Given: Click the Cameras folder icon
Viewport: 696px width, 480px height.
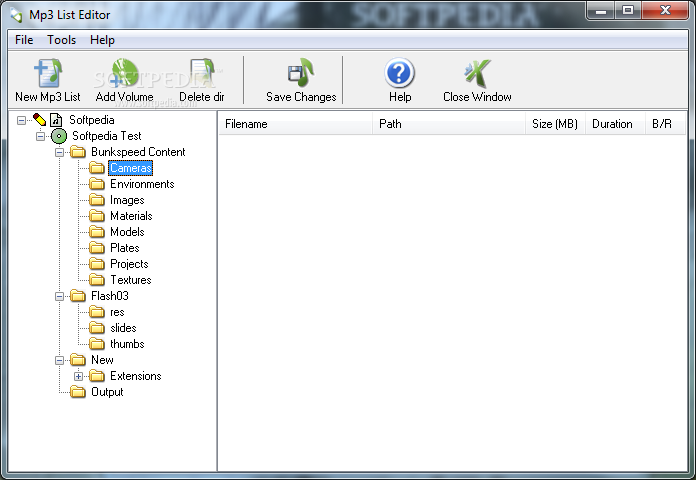Looking at the screenshot, I should [x=97, y=168].
